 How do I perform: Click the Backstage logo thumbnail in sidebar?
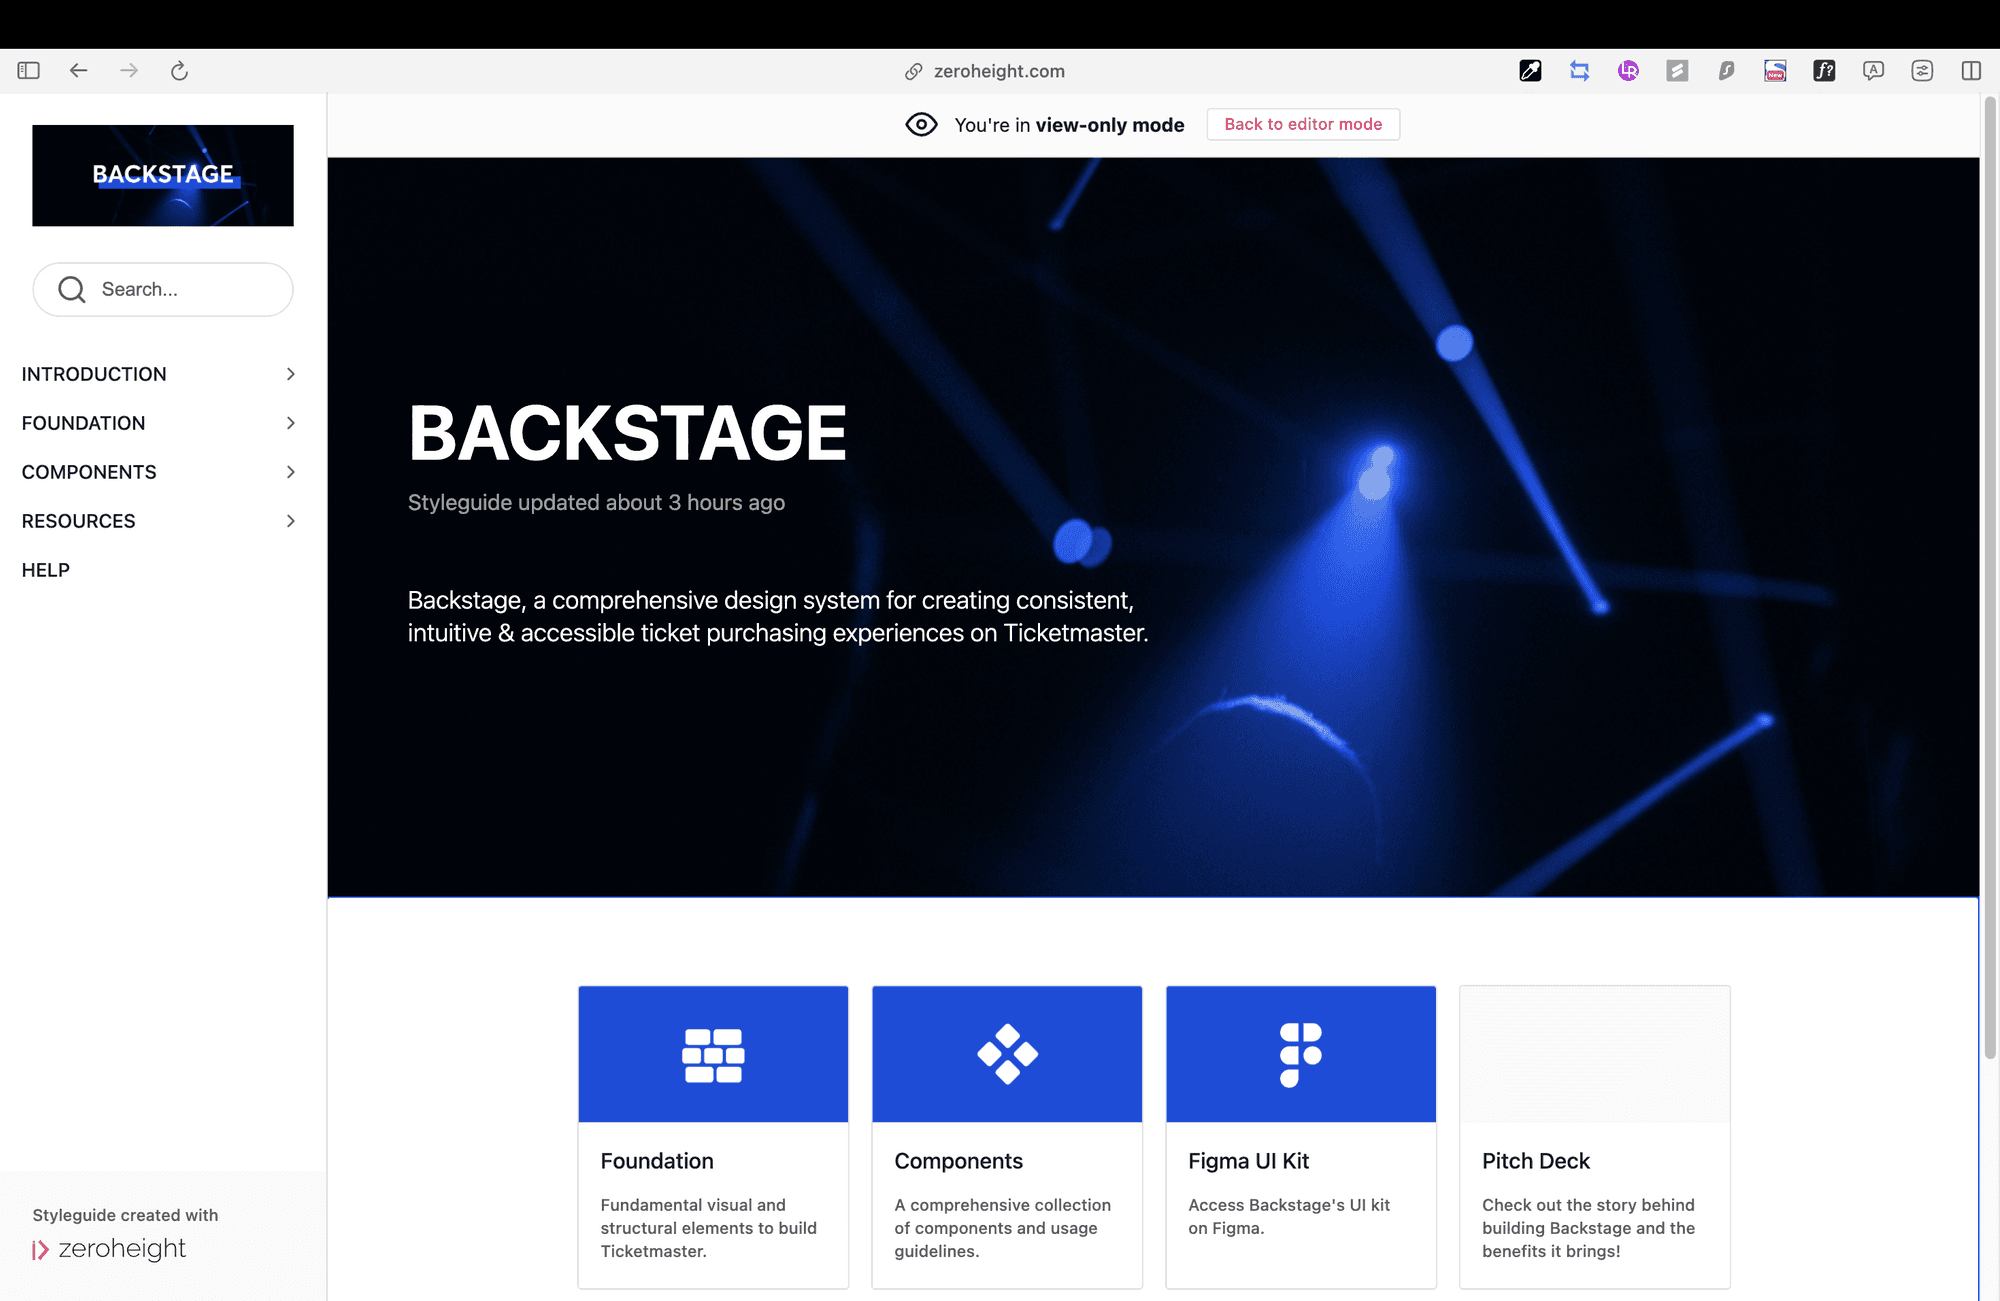(163, 175)
